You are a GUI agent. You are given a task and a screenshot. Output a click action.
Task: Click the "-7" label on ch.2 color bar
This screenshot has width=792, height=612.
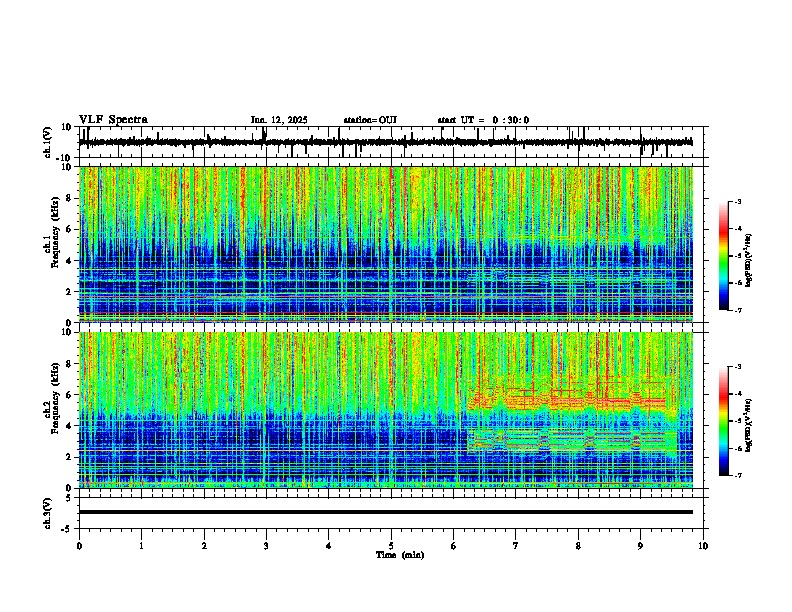pyautogui.click(x=737, y=475)
